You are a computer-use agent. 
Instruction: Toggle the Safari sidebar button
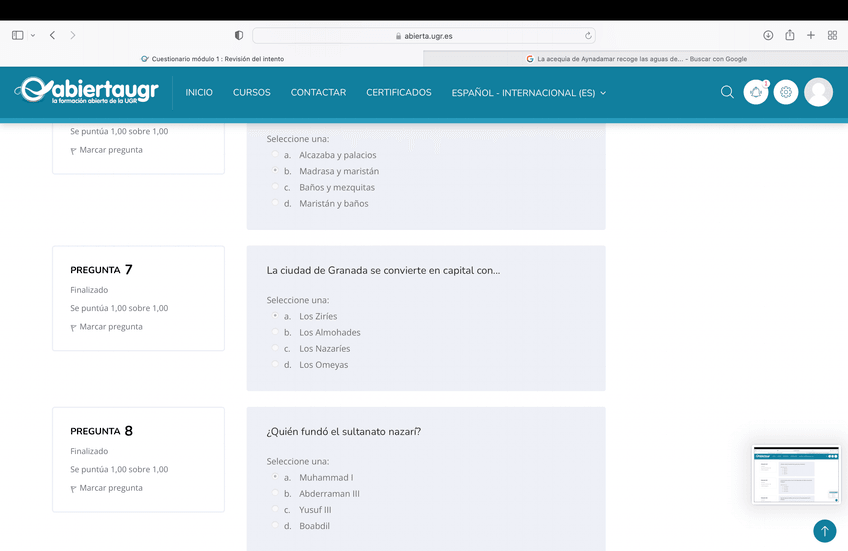[17, 35]
